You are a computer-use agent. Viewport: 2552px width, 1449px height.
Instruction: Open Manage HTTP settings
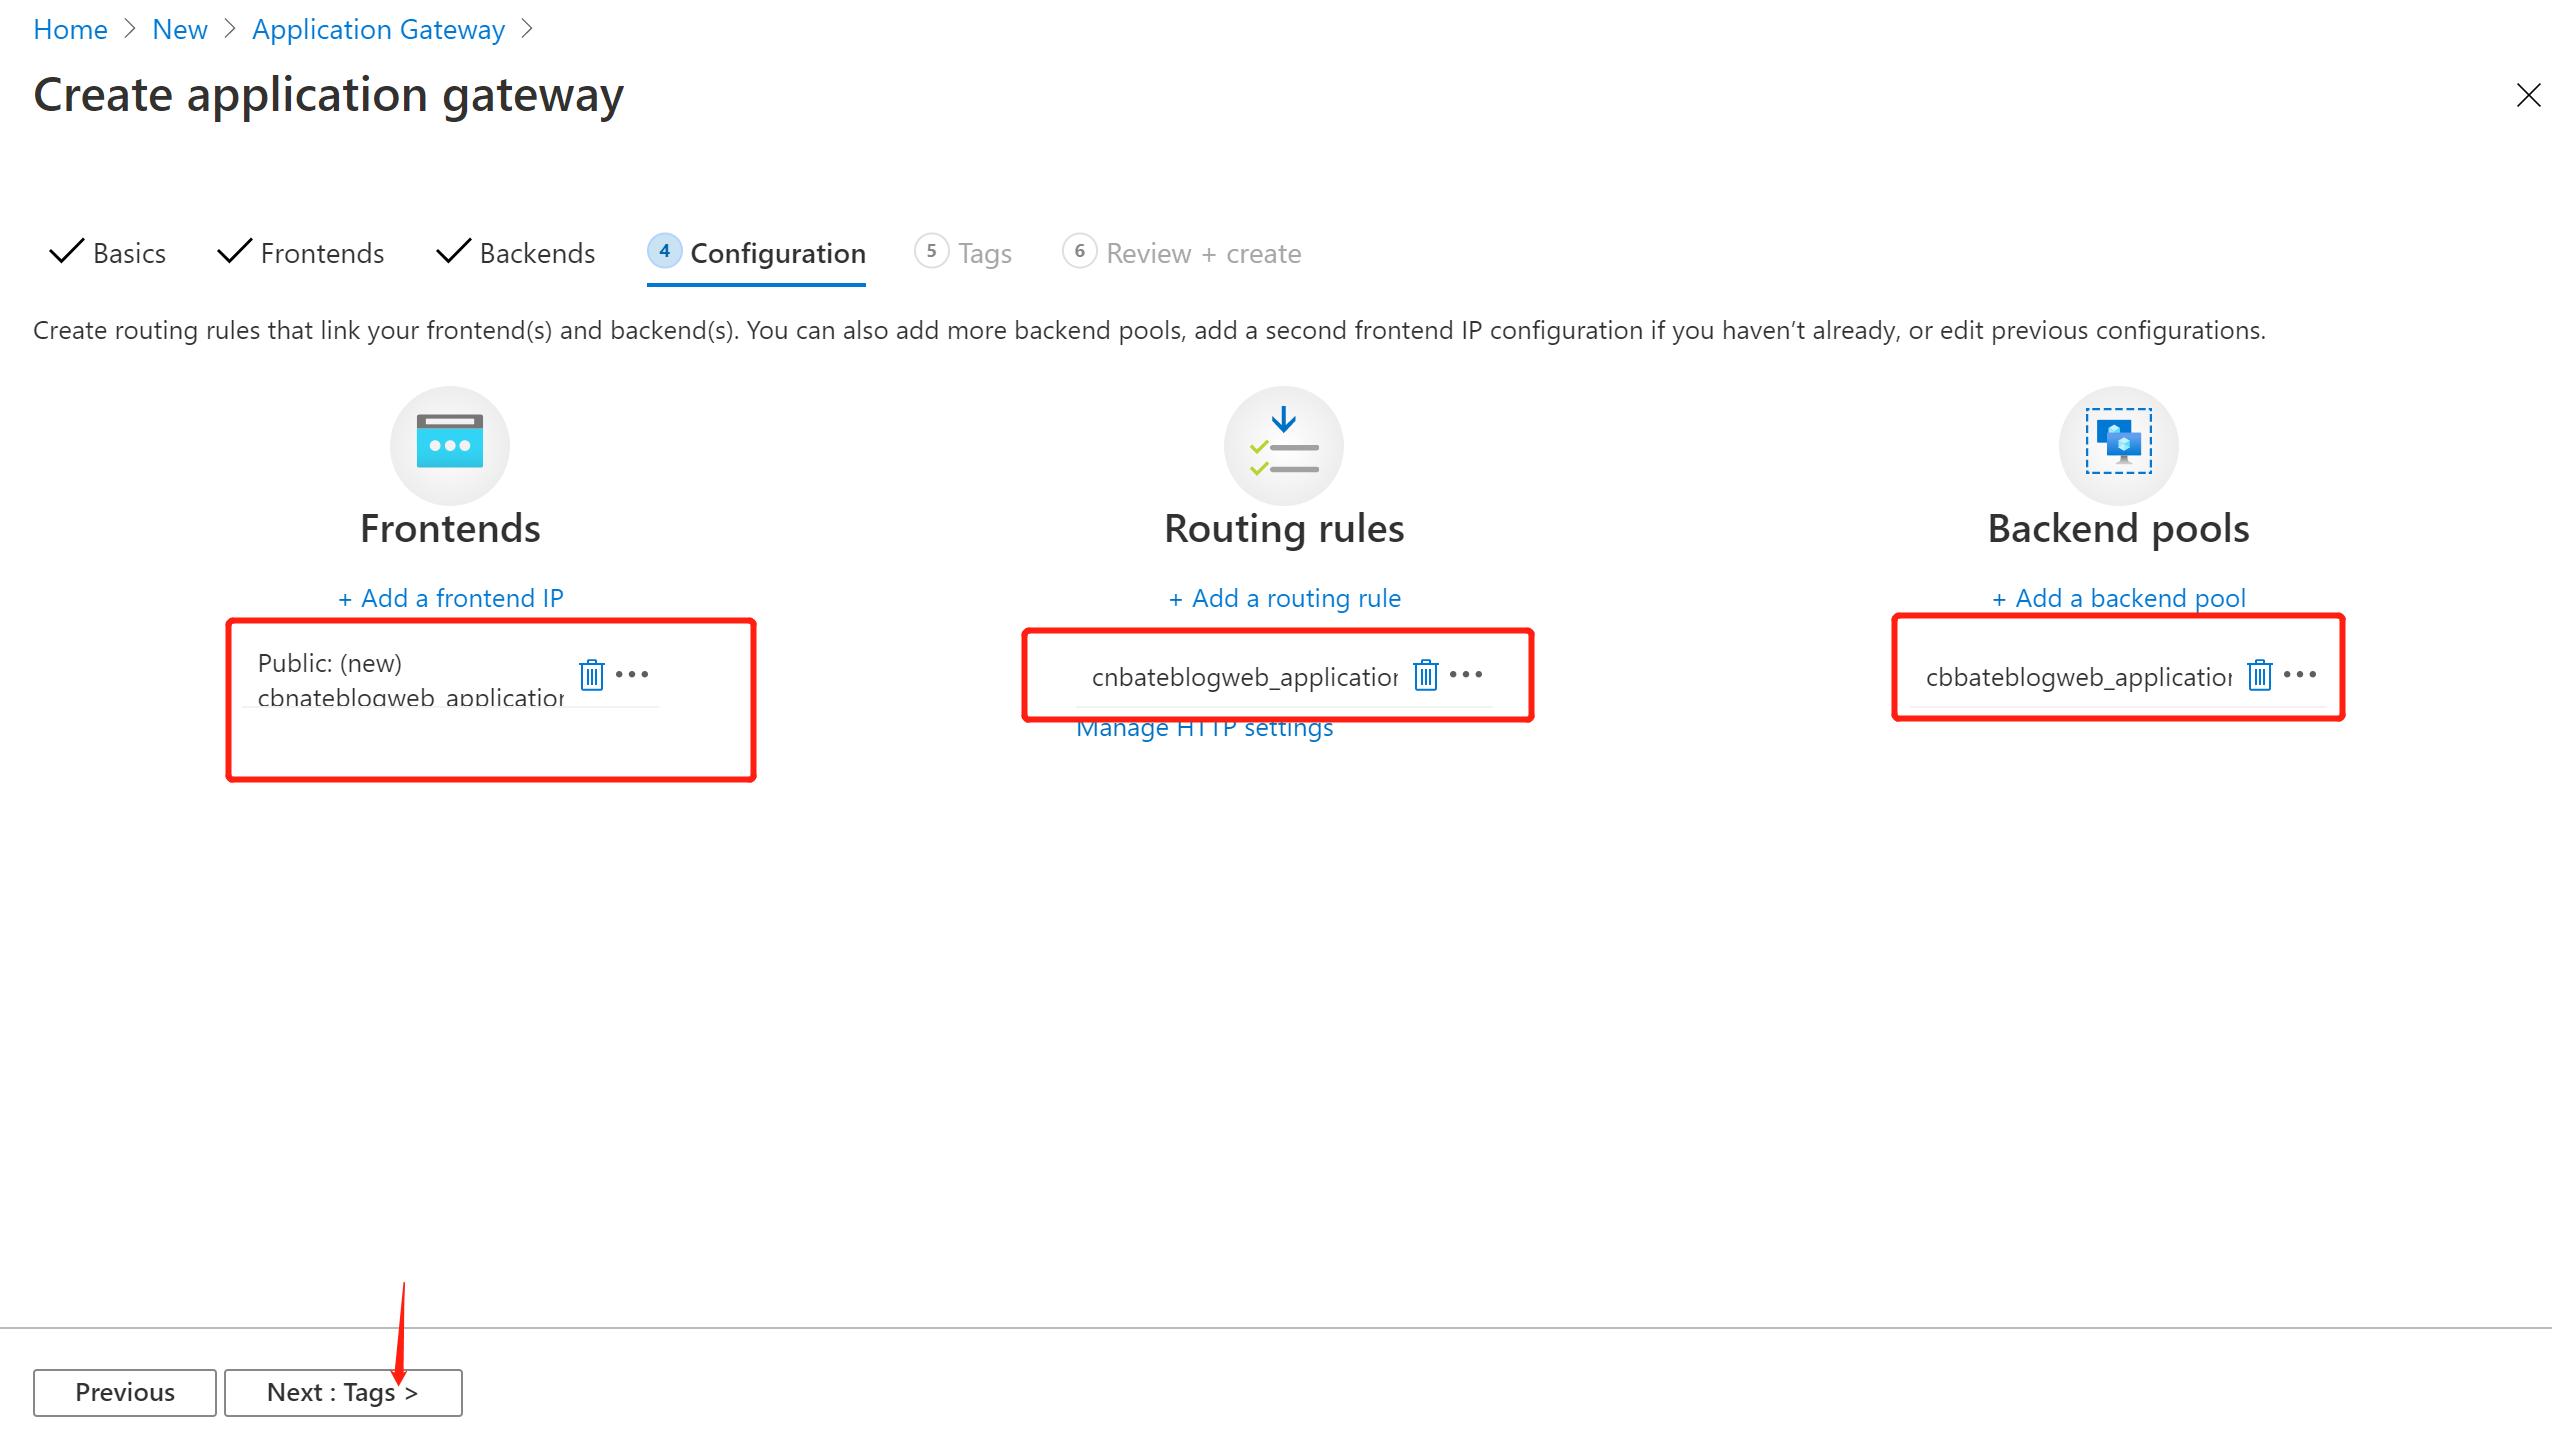click(1204, 727)
